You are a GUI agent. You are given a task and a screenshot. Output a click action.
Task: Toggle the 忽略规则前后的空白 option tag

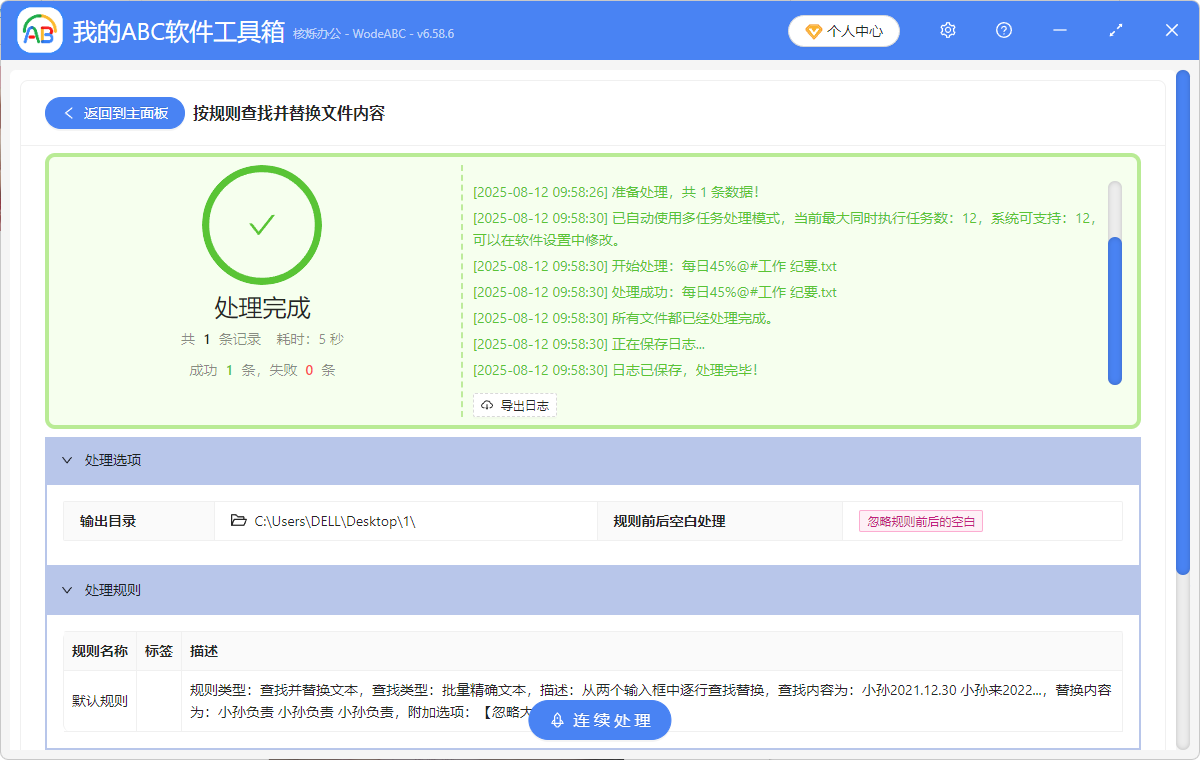point(920,520)
